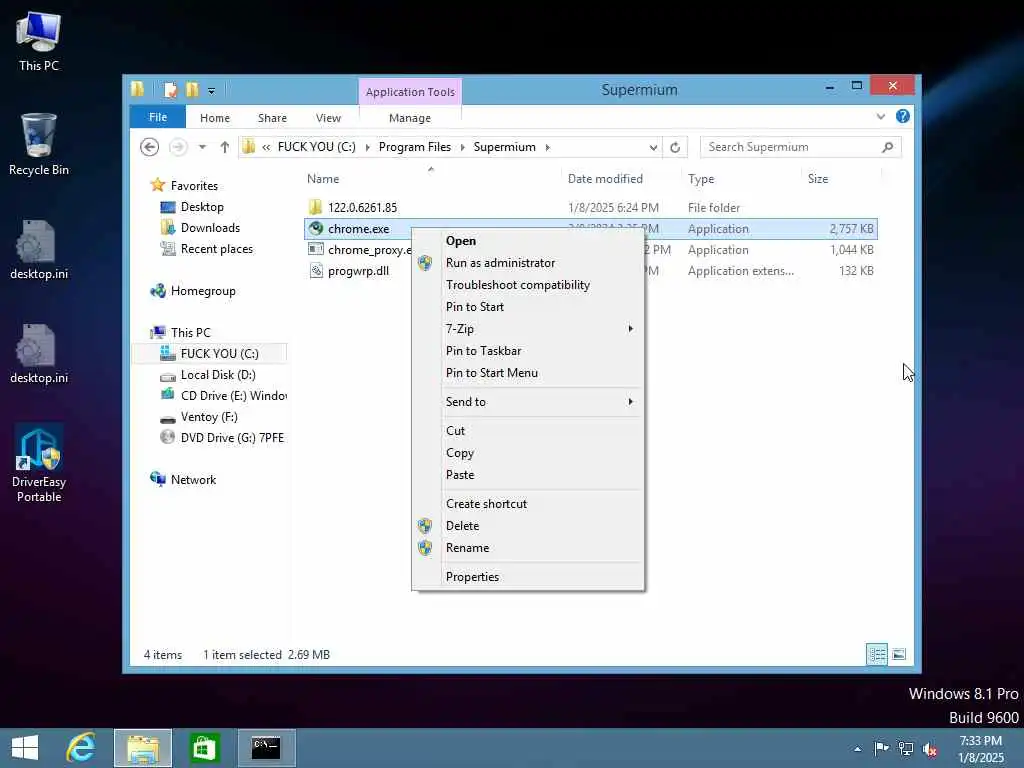Switch to the Home ribbon tab
Viewport: 1024px width, 768px height.
[215, 118]
